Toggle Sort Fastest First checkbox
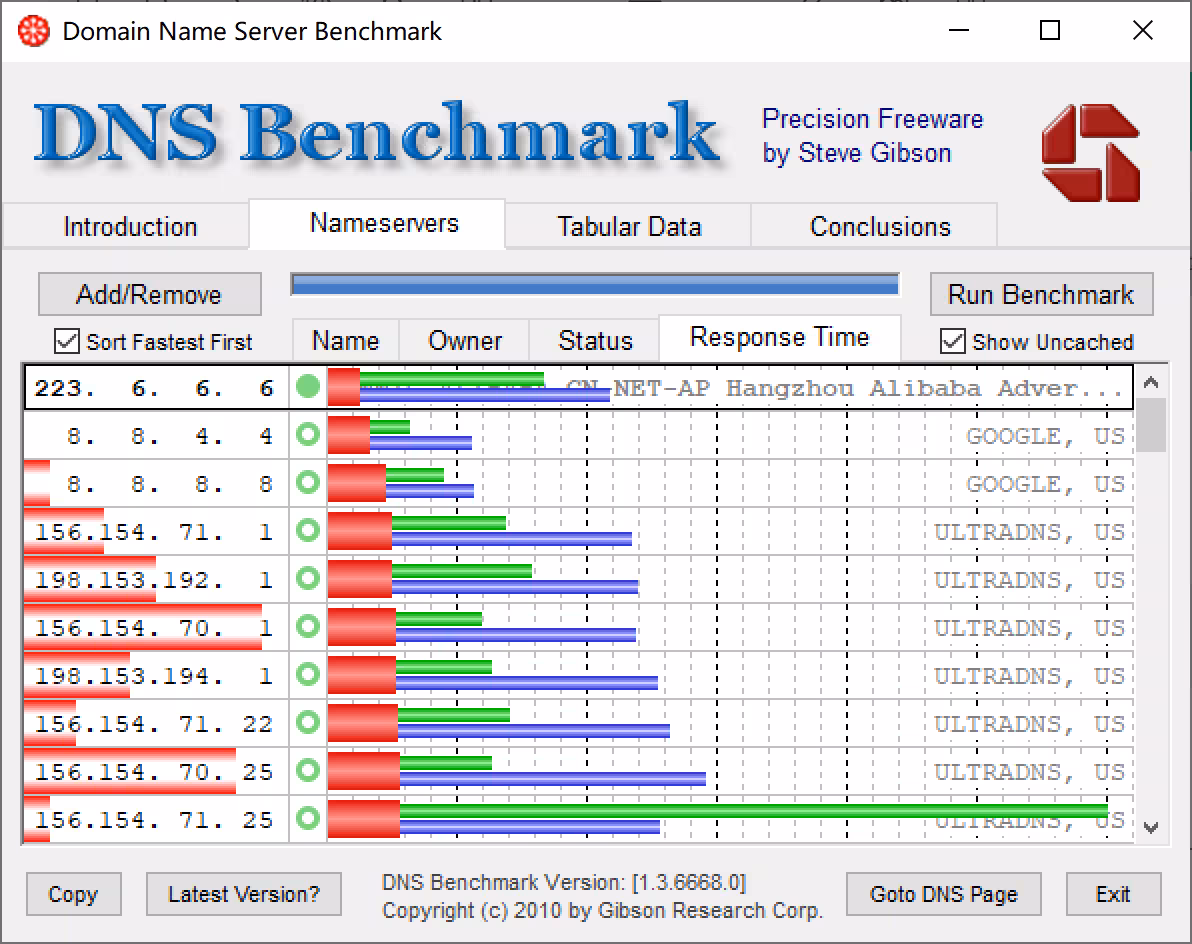The width and height of the screenshot is (1192, 944). pyautogui.click(x=67, y=341)
